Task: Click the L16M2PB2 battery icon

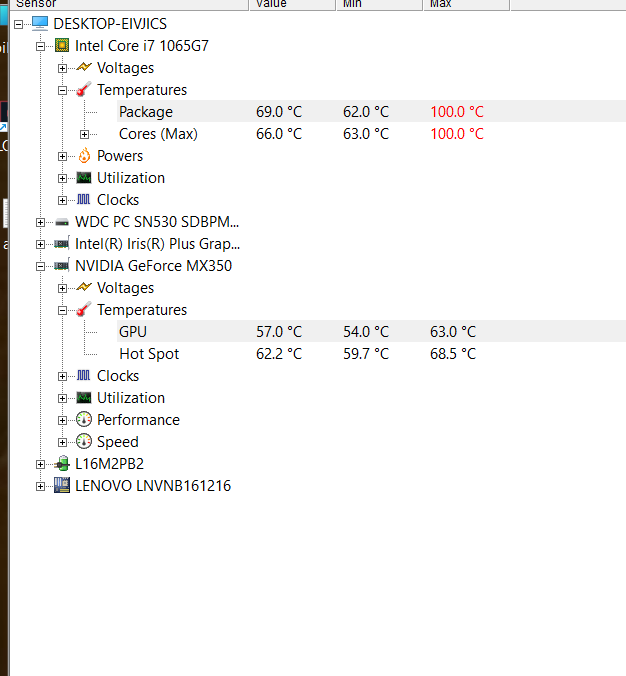Action: pos(62,463)
